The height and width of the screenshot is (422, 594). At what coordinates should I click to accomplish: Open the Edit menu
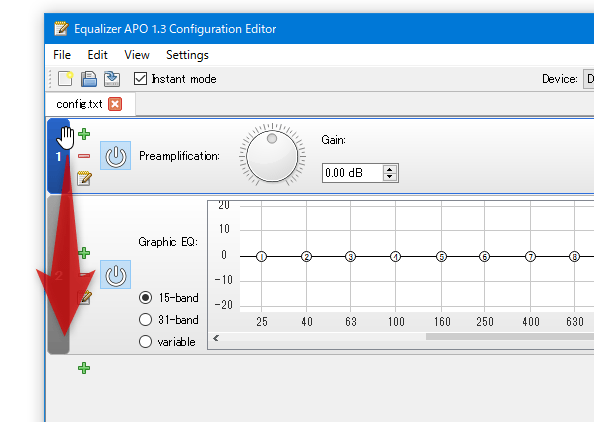[97, 55]
